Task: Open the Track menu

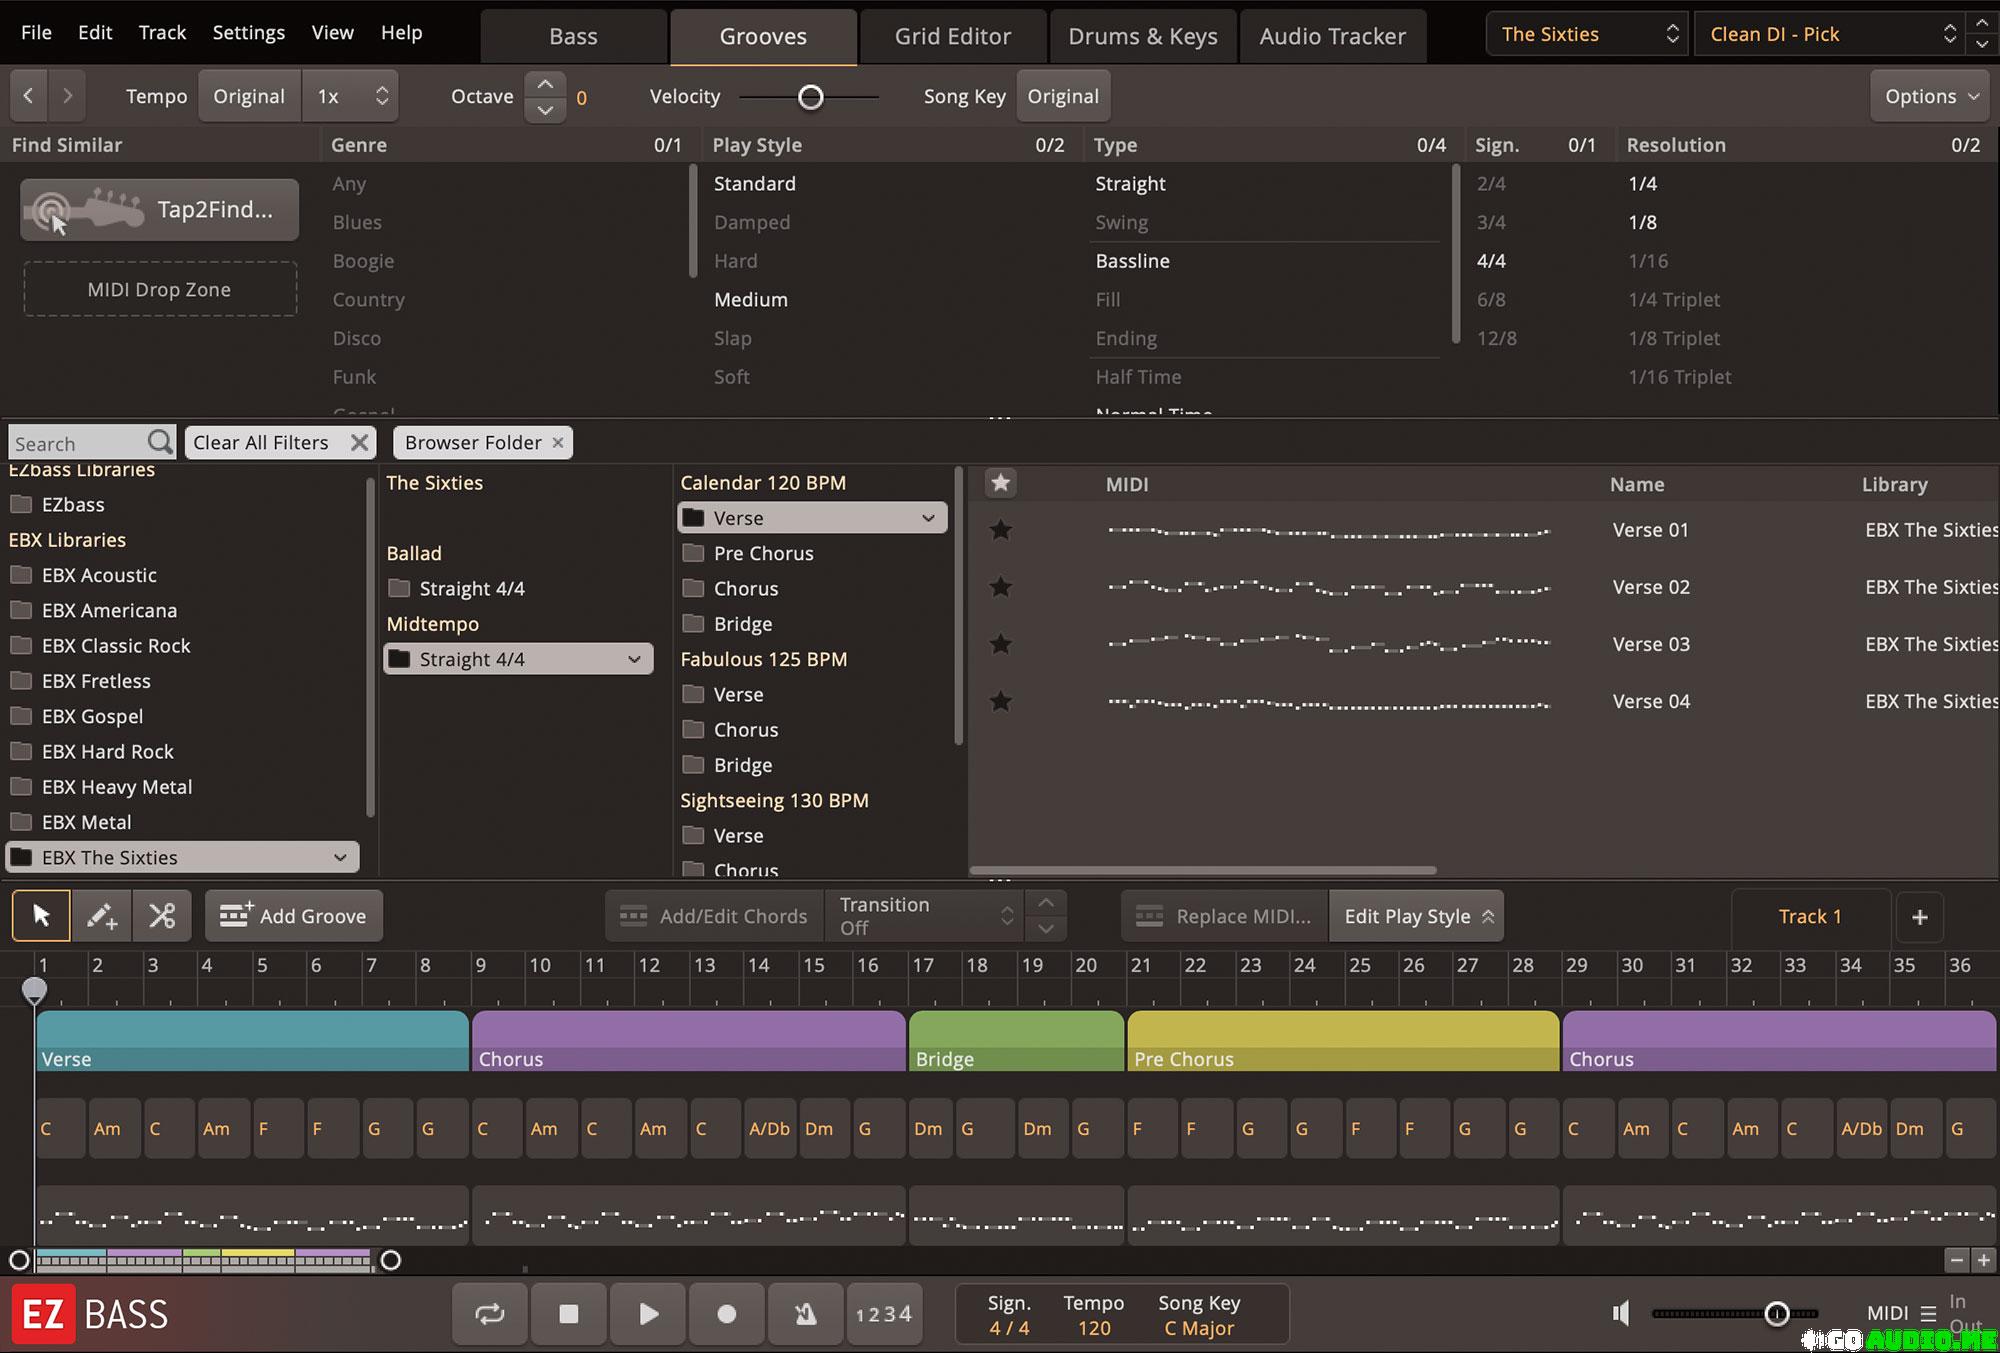Action: (162, 32)
